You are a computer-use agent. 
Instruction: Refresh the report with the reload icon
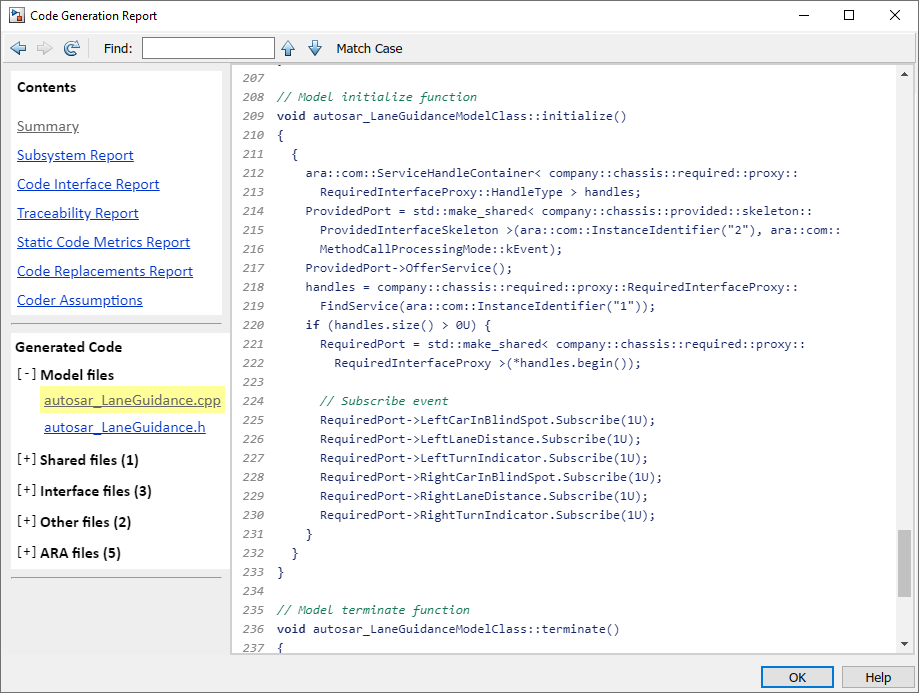tap(72, 49)
